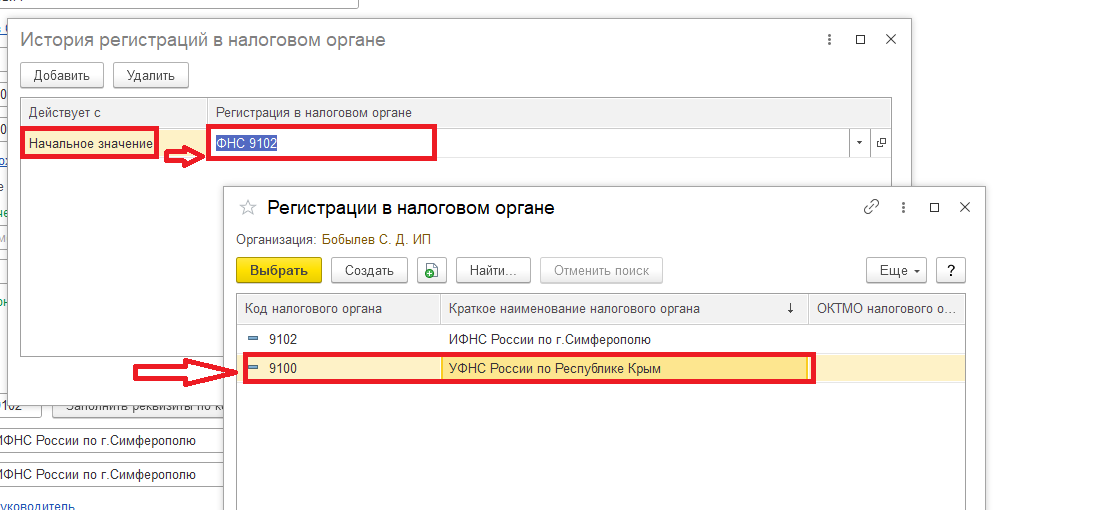Click the question mark help button

pyautogui.click(x=950, y=271)
